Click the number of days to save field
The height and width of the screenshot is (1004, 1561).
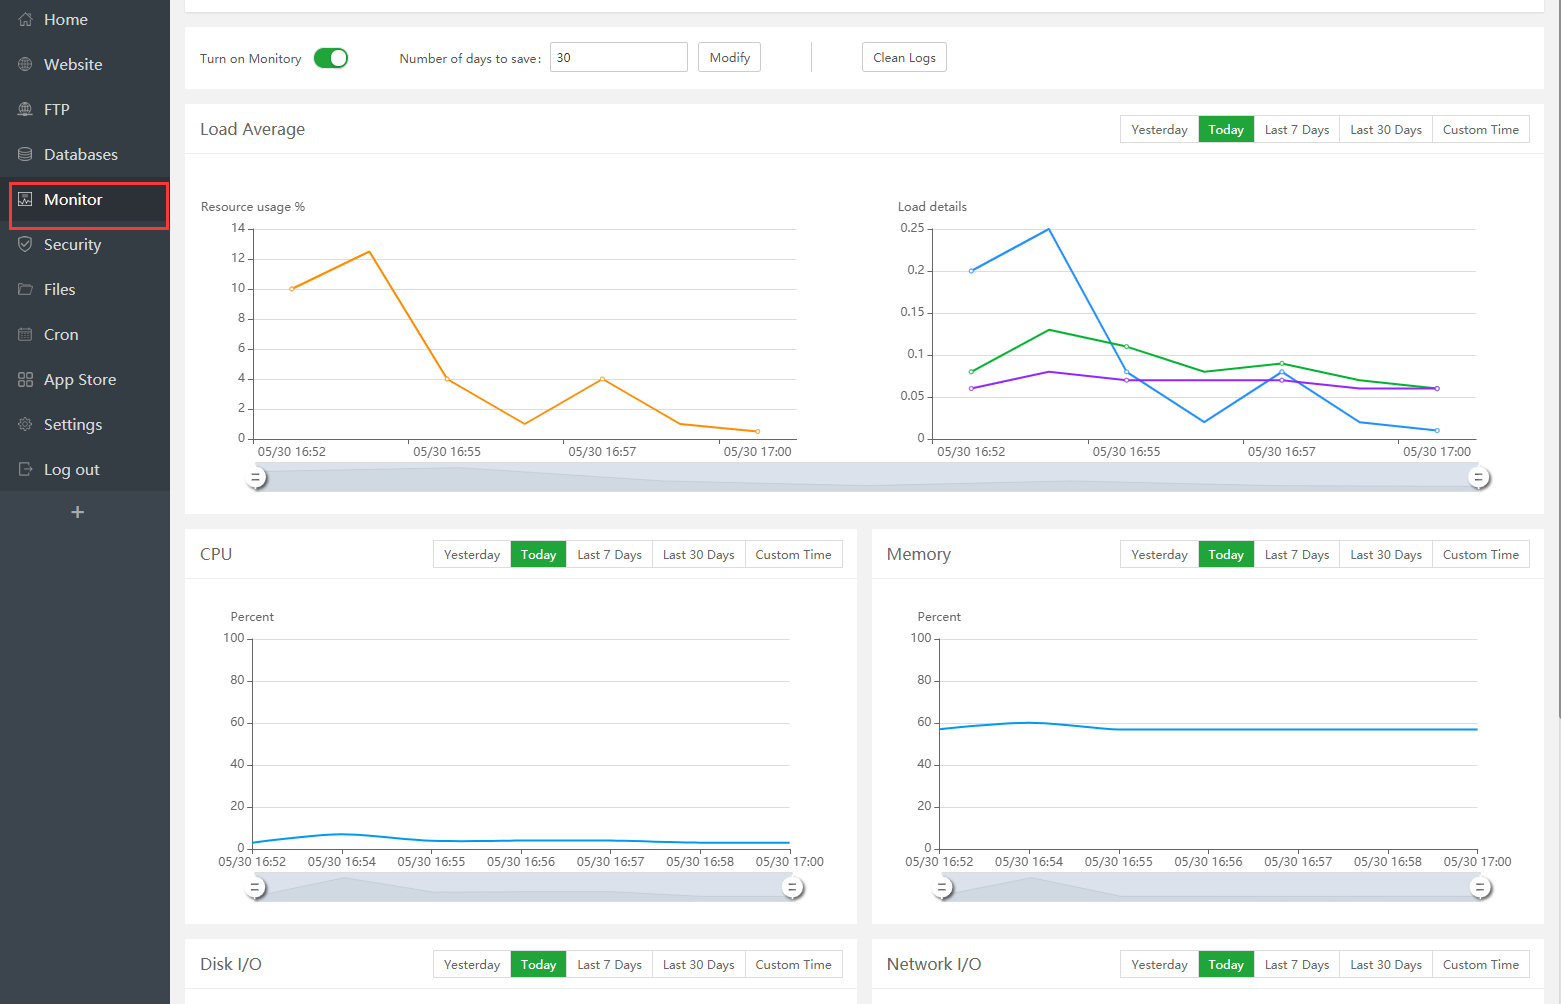point(618,58)
